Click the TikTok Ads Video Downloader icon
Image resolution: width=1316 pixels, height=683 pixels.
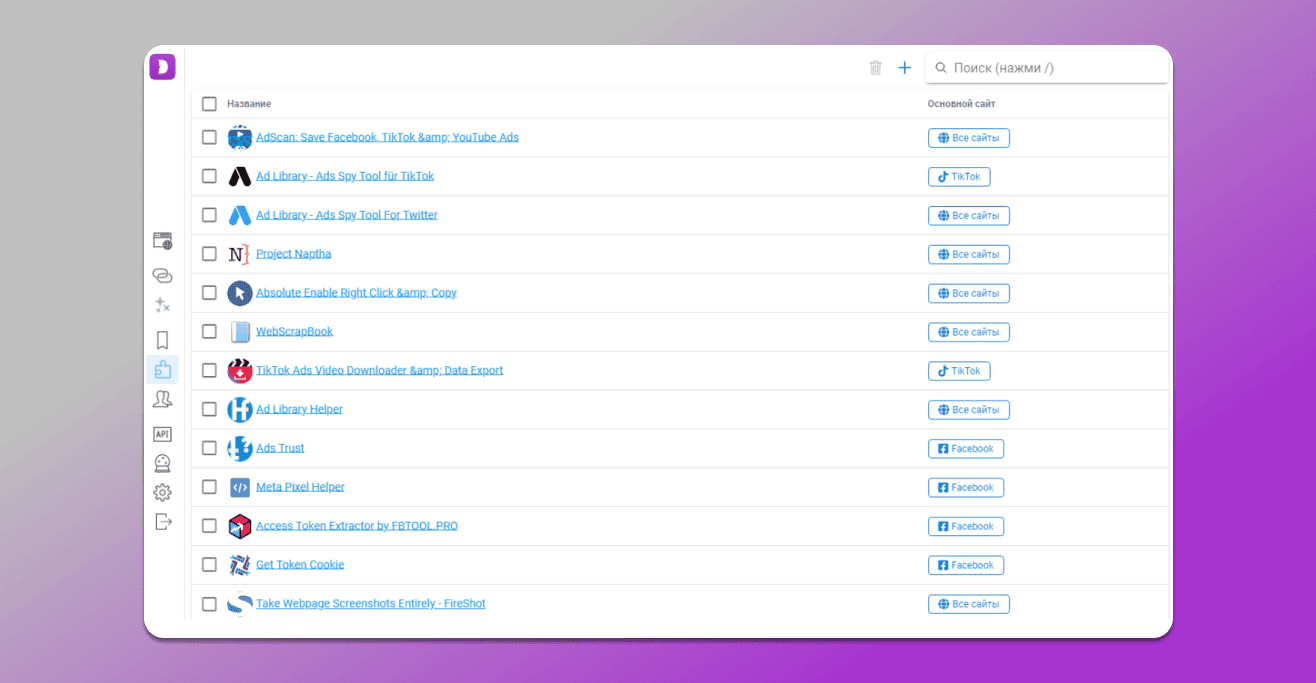click(239, 370)
